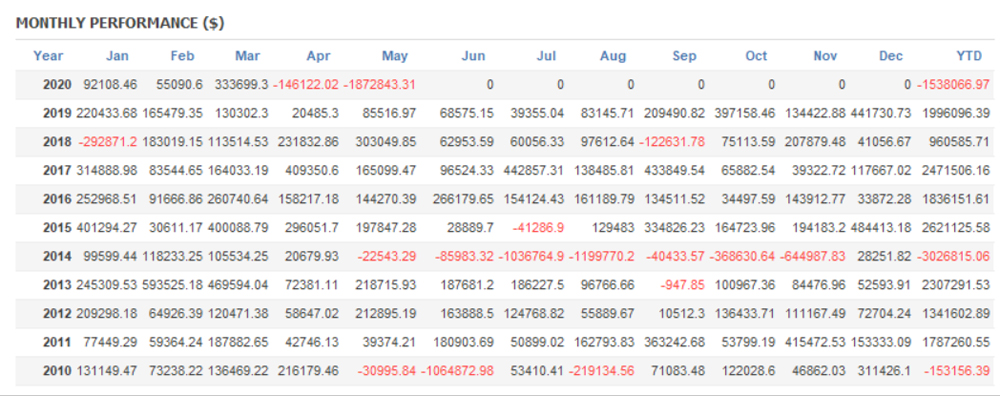Click the 2014 YTD value -3026815.06
The height and width of the screenshot is (396, 1000).
[x=954, y=256]
